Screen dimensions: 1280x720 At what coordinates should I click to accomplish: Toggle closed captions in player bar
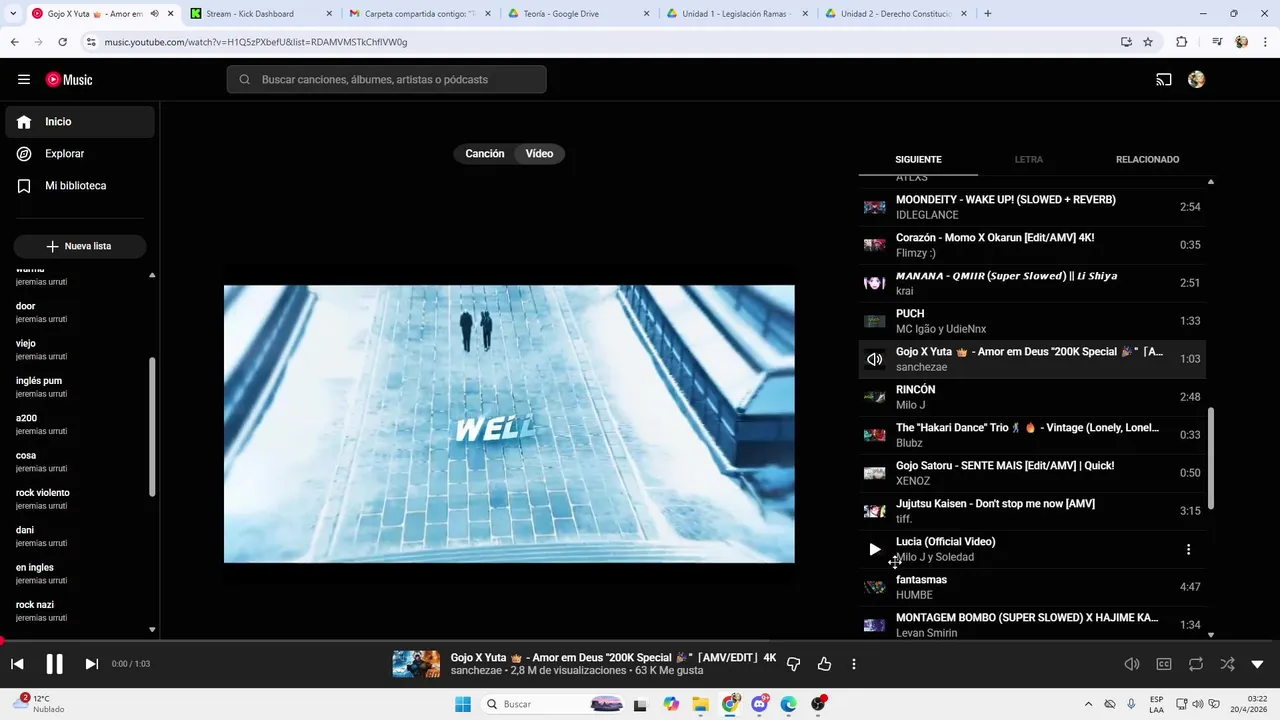pyautogui.click(x=1164, y=664)
